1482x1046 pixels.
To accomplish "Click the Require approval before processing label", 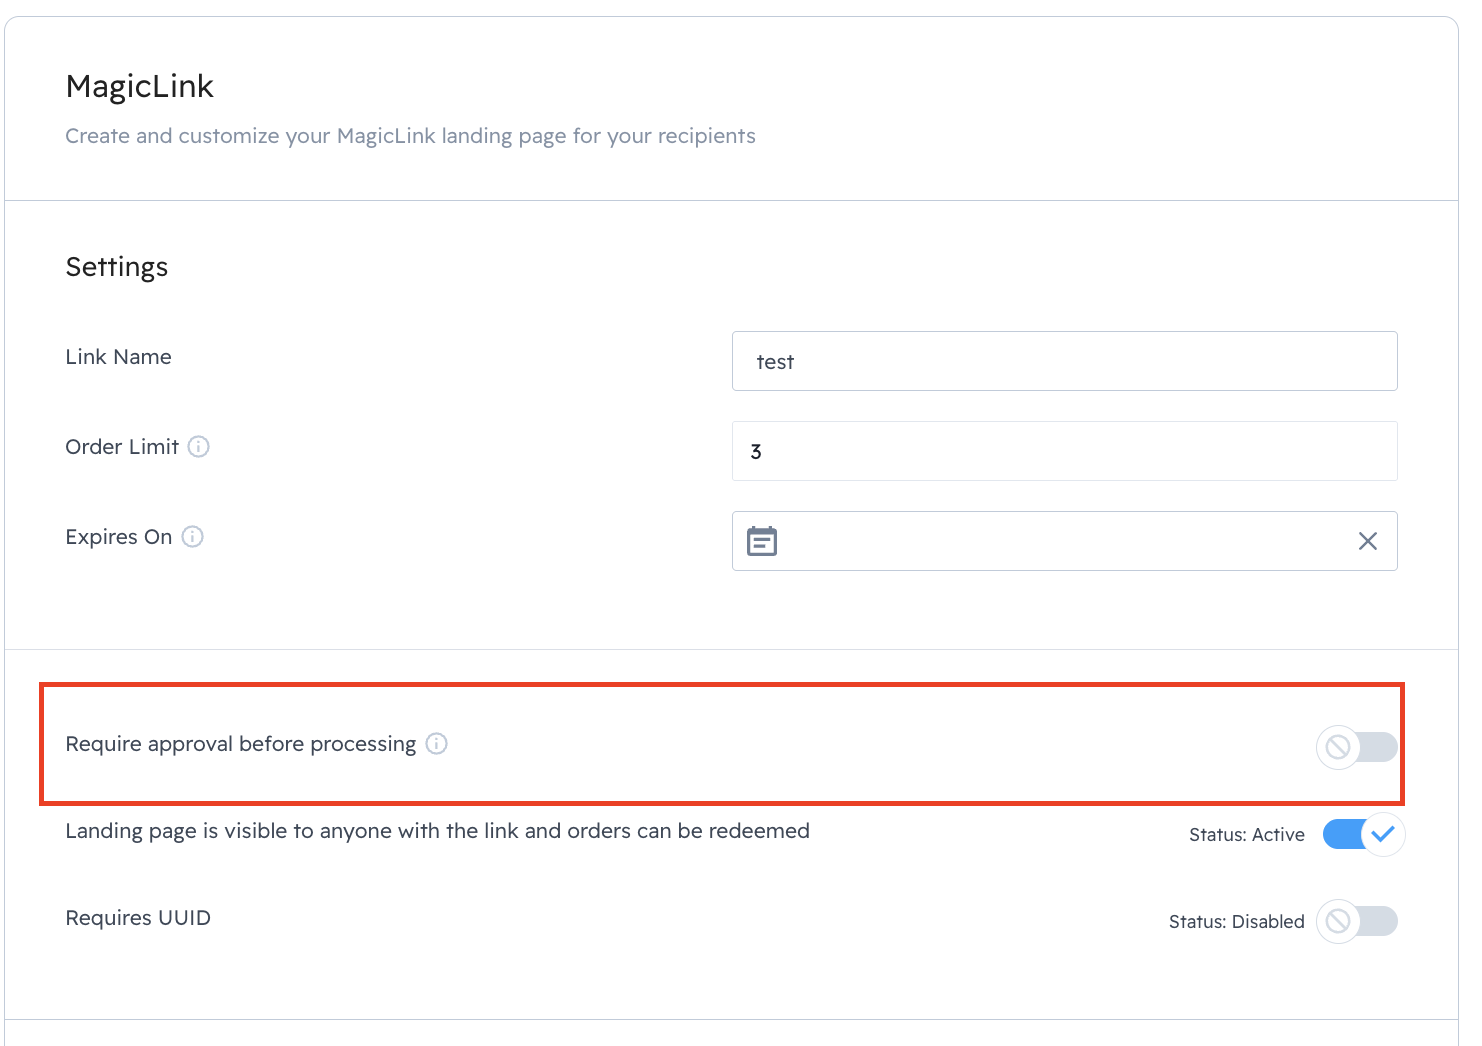I will tap(240, 744).
